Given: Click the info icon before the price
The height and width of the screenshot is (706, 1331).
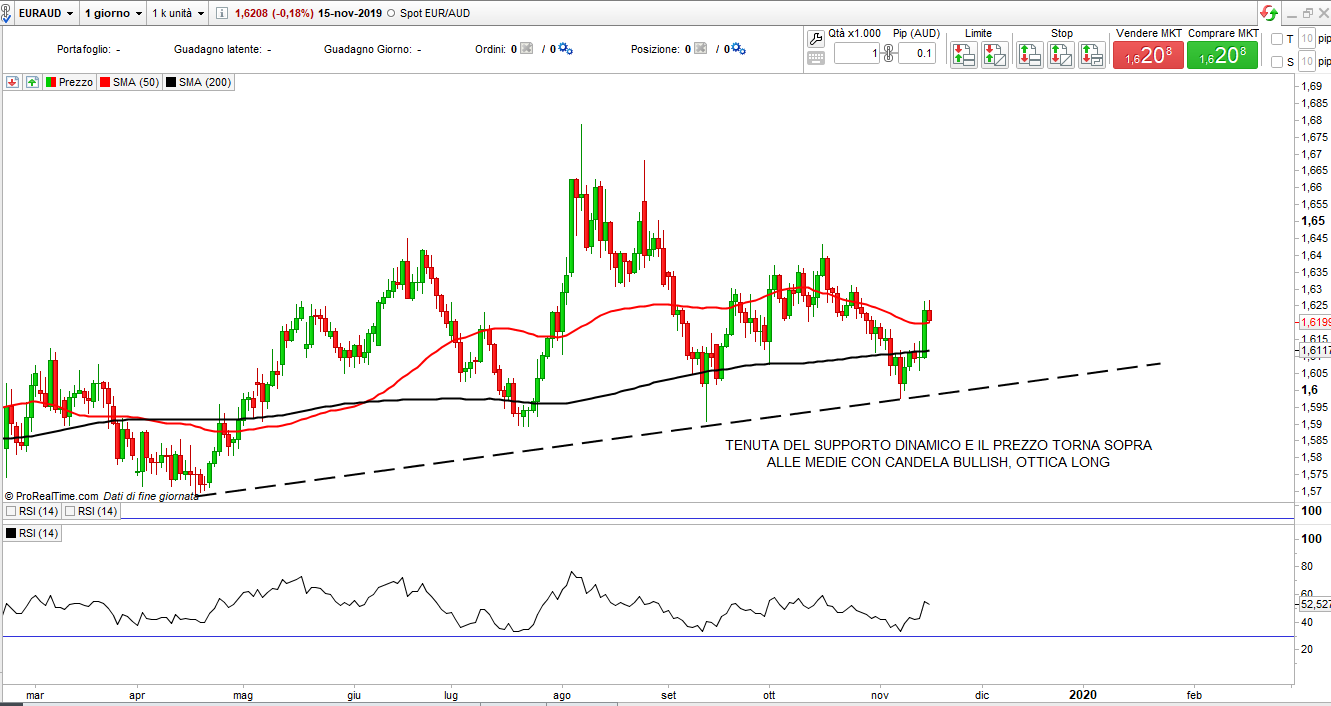Looking at the screenshot, I should tap(222, 14).
